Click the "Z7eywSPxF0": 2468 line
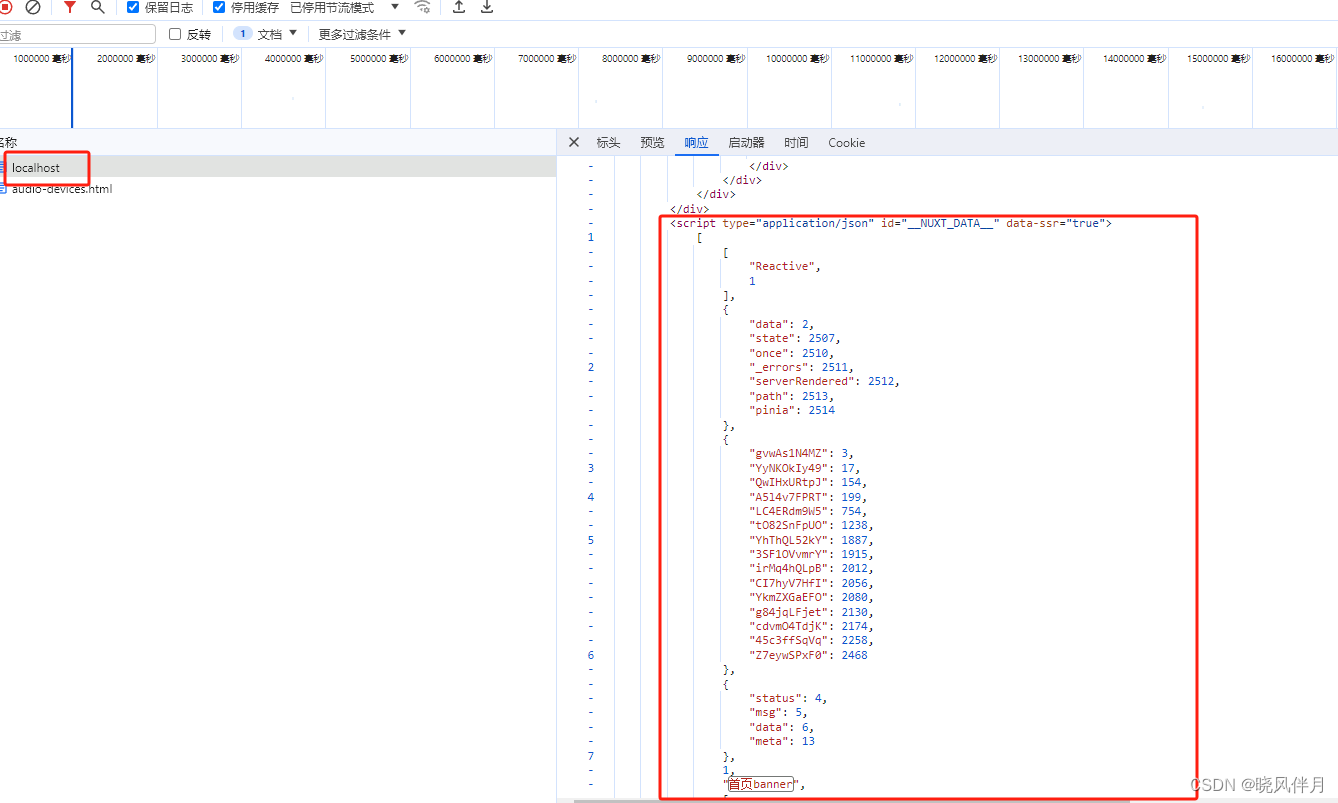Viewport: 1338px width, 803px height. click(x=809, y=655)
